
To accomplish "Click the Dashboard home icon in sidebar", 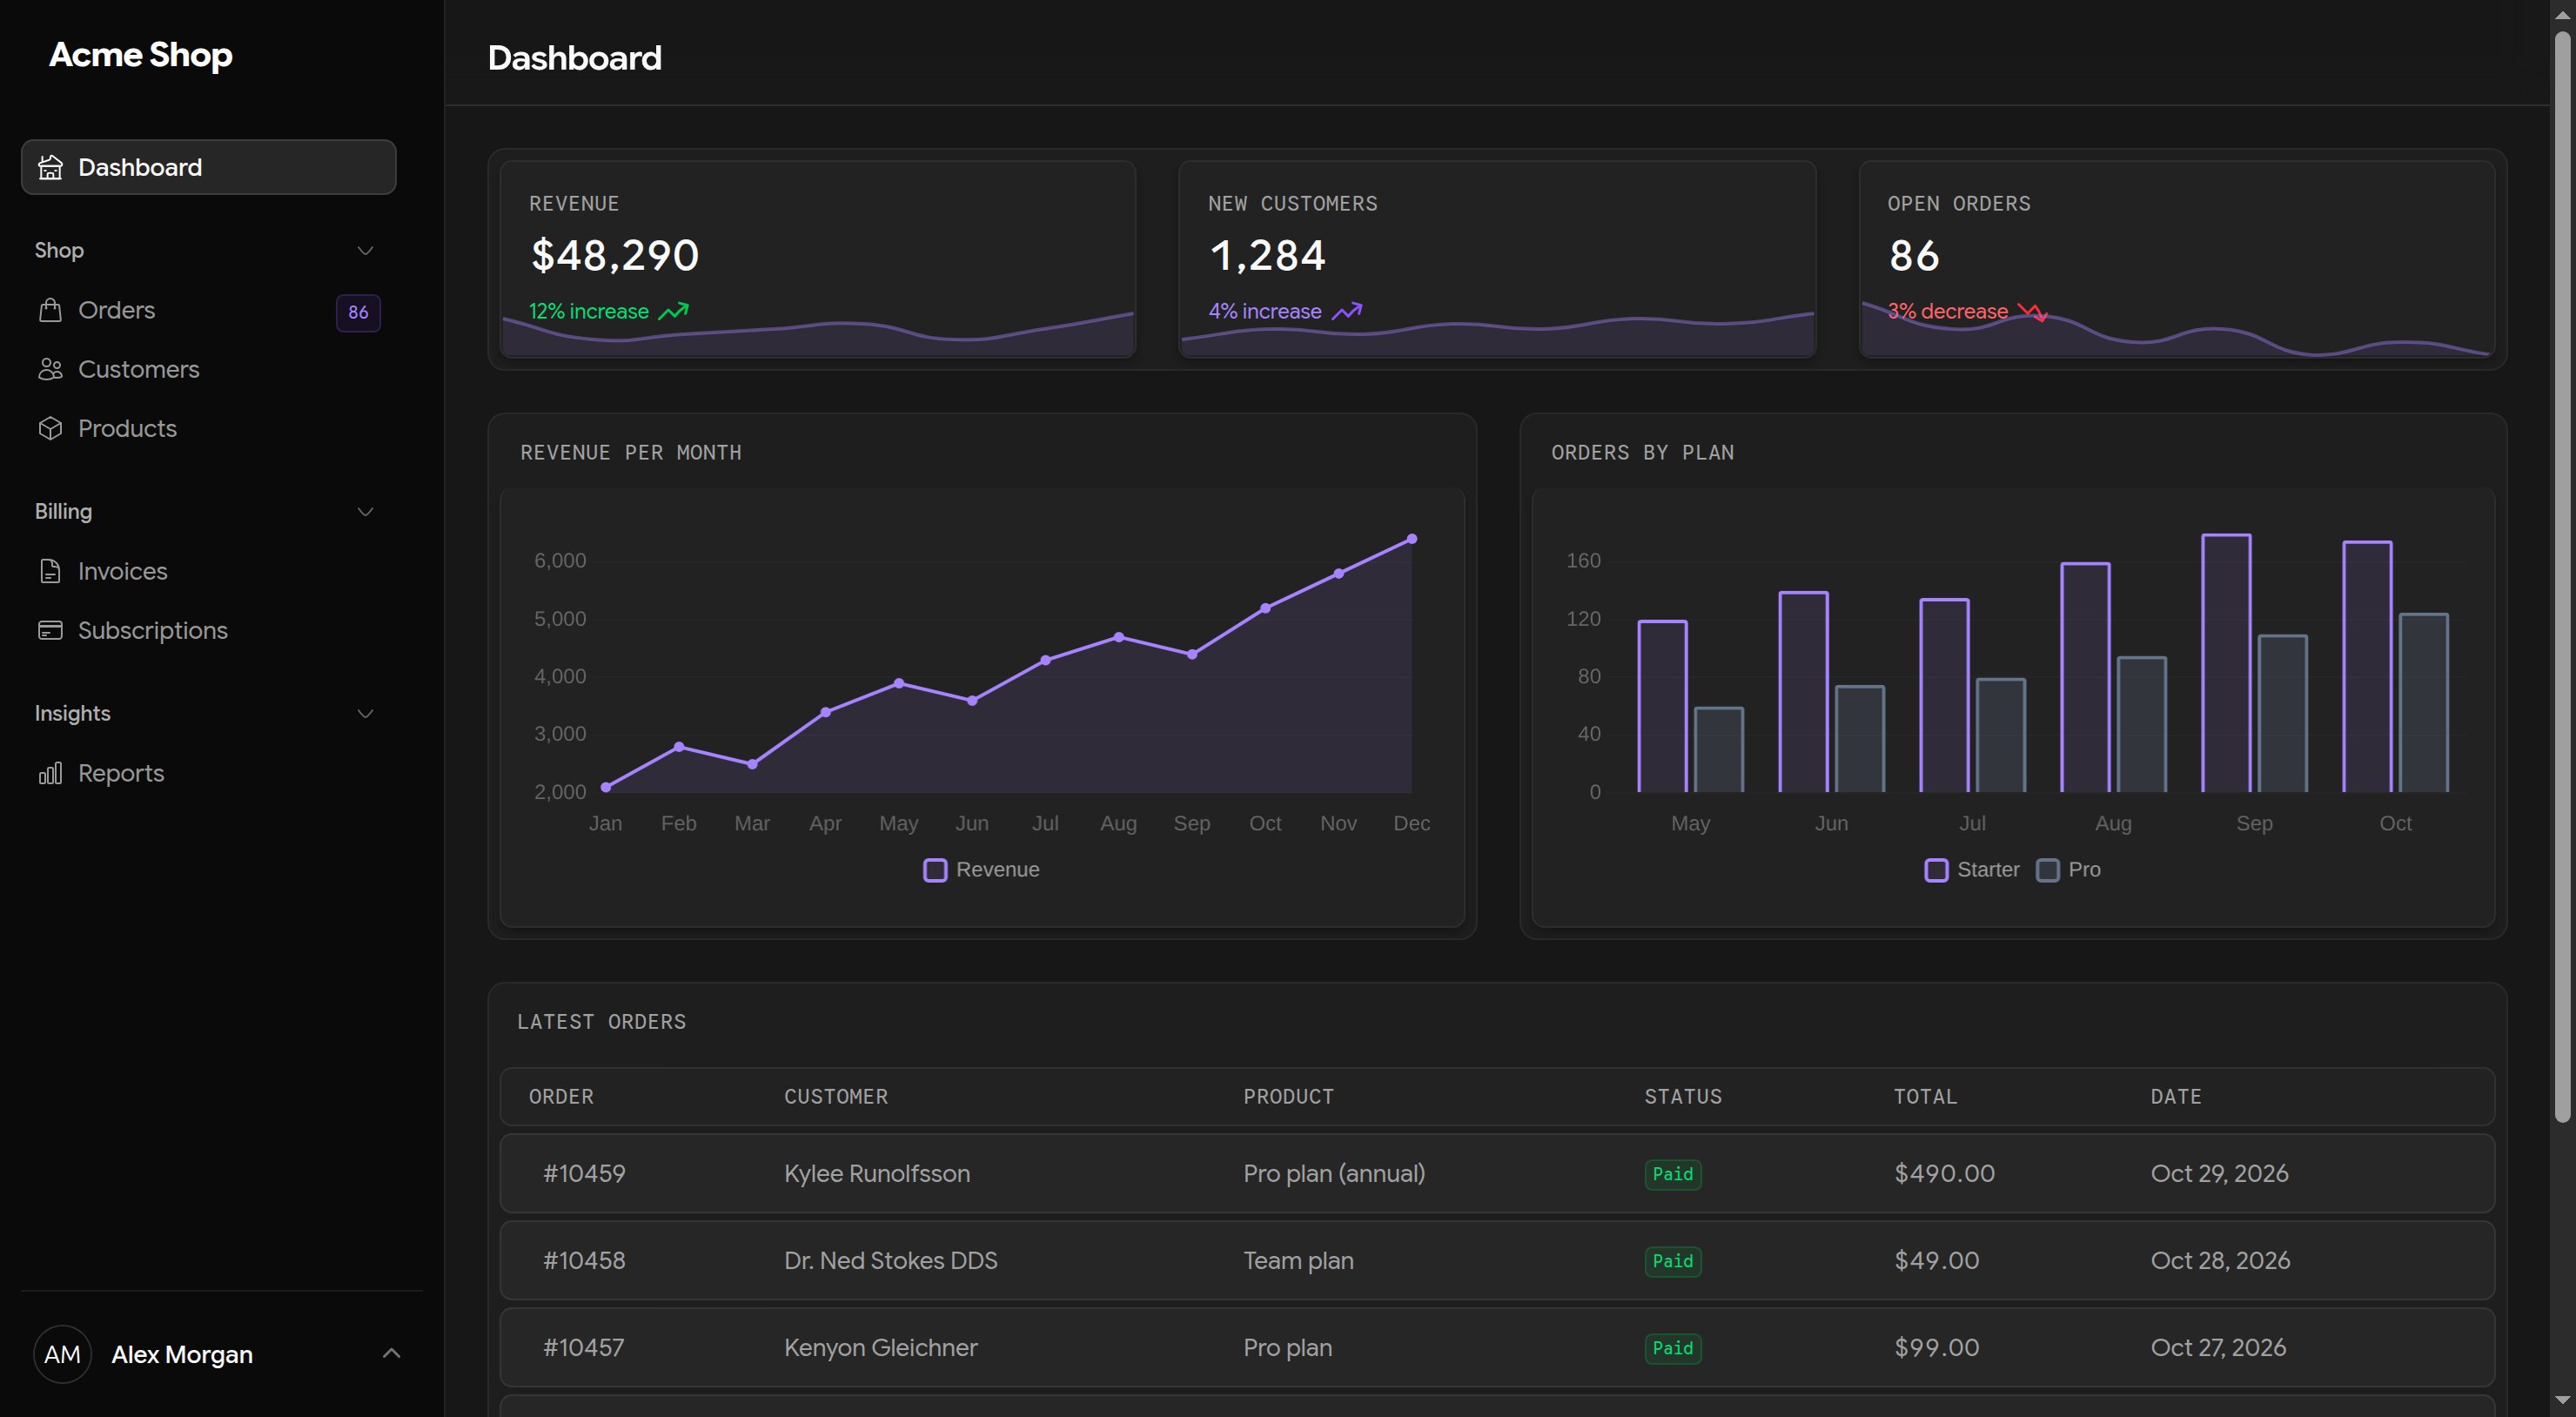I will pyautogui.click(x=50, y=167).
